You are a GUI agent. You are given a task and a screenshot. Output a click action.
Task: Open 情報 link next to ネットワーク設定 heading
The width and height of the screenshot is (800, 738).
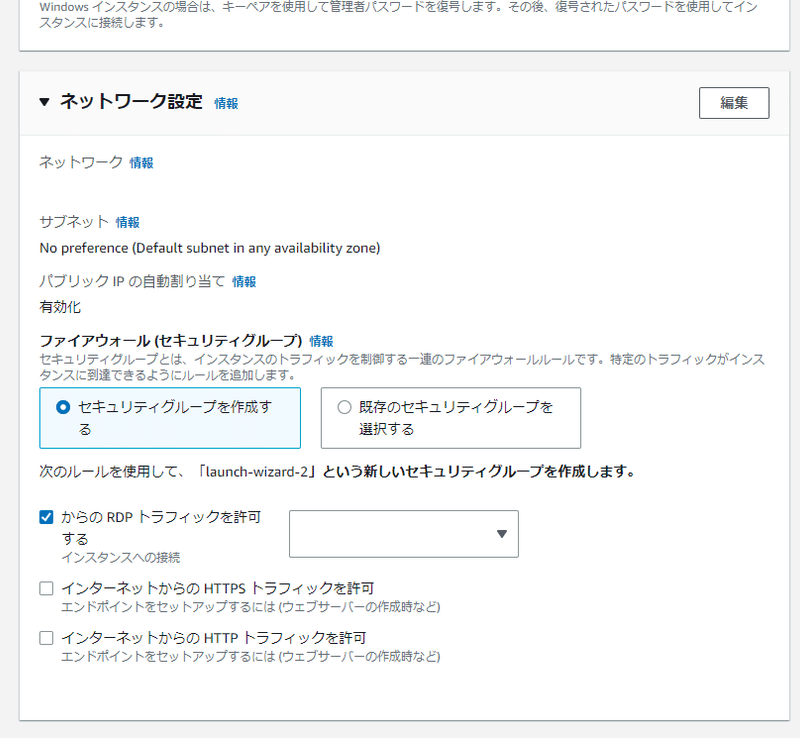[x=226, y=104]
